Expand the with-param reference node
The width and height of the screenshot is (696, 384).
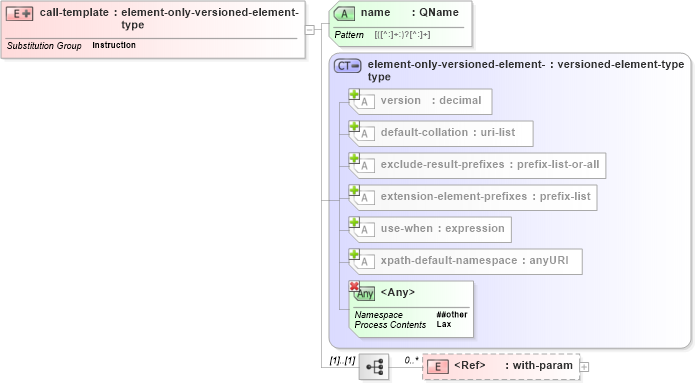coord(585,367)
